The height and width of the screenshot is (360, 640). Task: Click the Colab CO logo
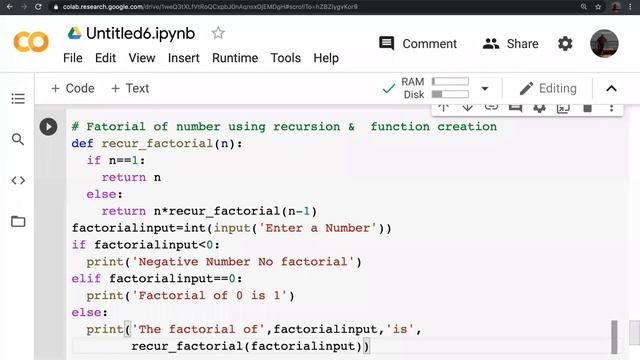coord(31,42)
